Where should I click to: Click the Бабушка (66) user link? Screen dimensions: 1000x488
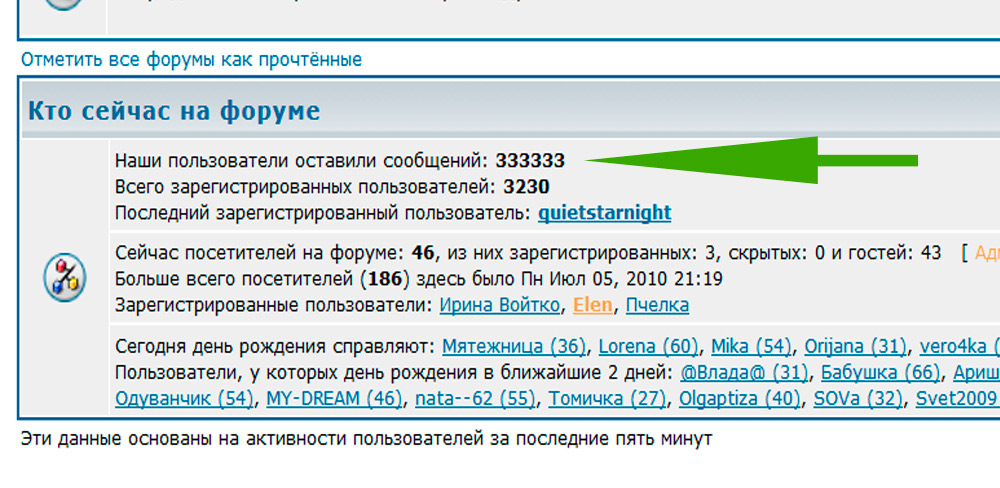[880, 373]
